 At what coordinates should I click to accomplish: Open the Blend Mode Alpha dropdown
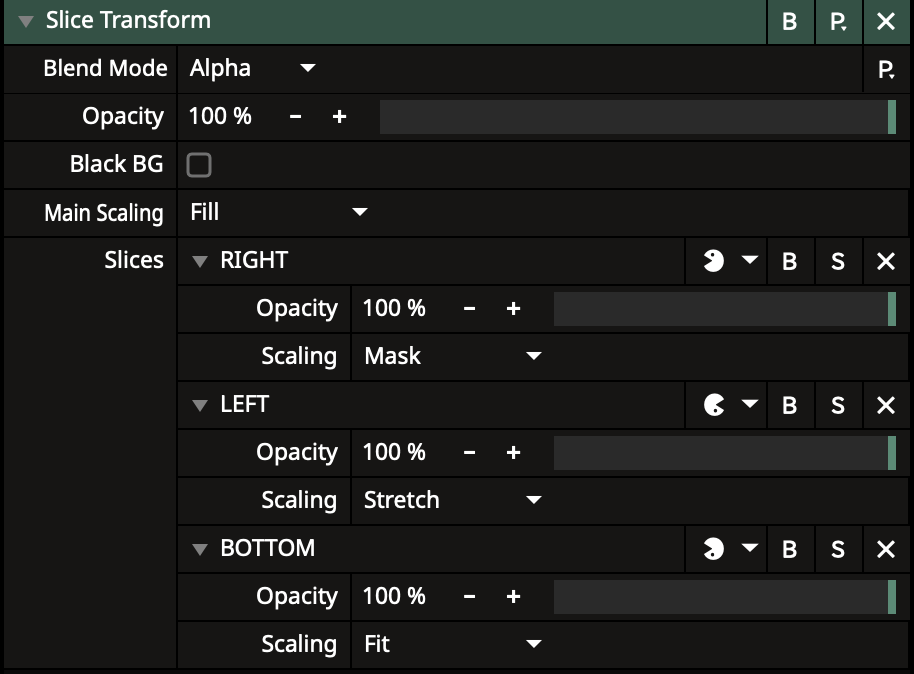(252, 69)
